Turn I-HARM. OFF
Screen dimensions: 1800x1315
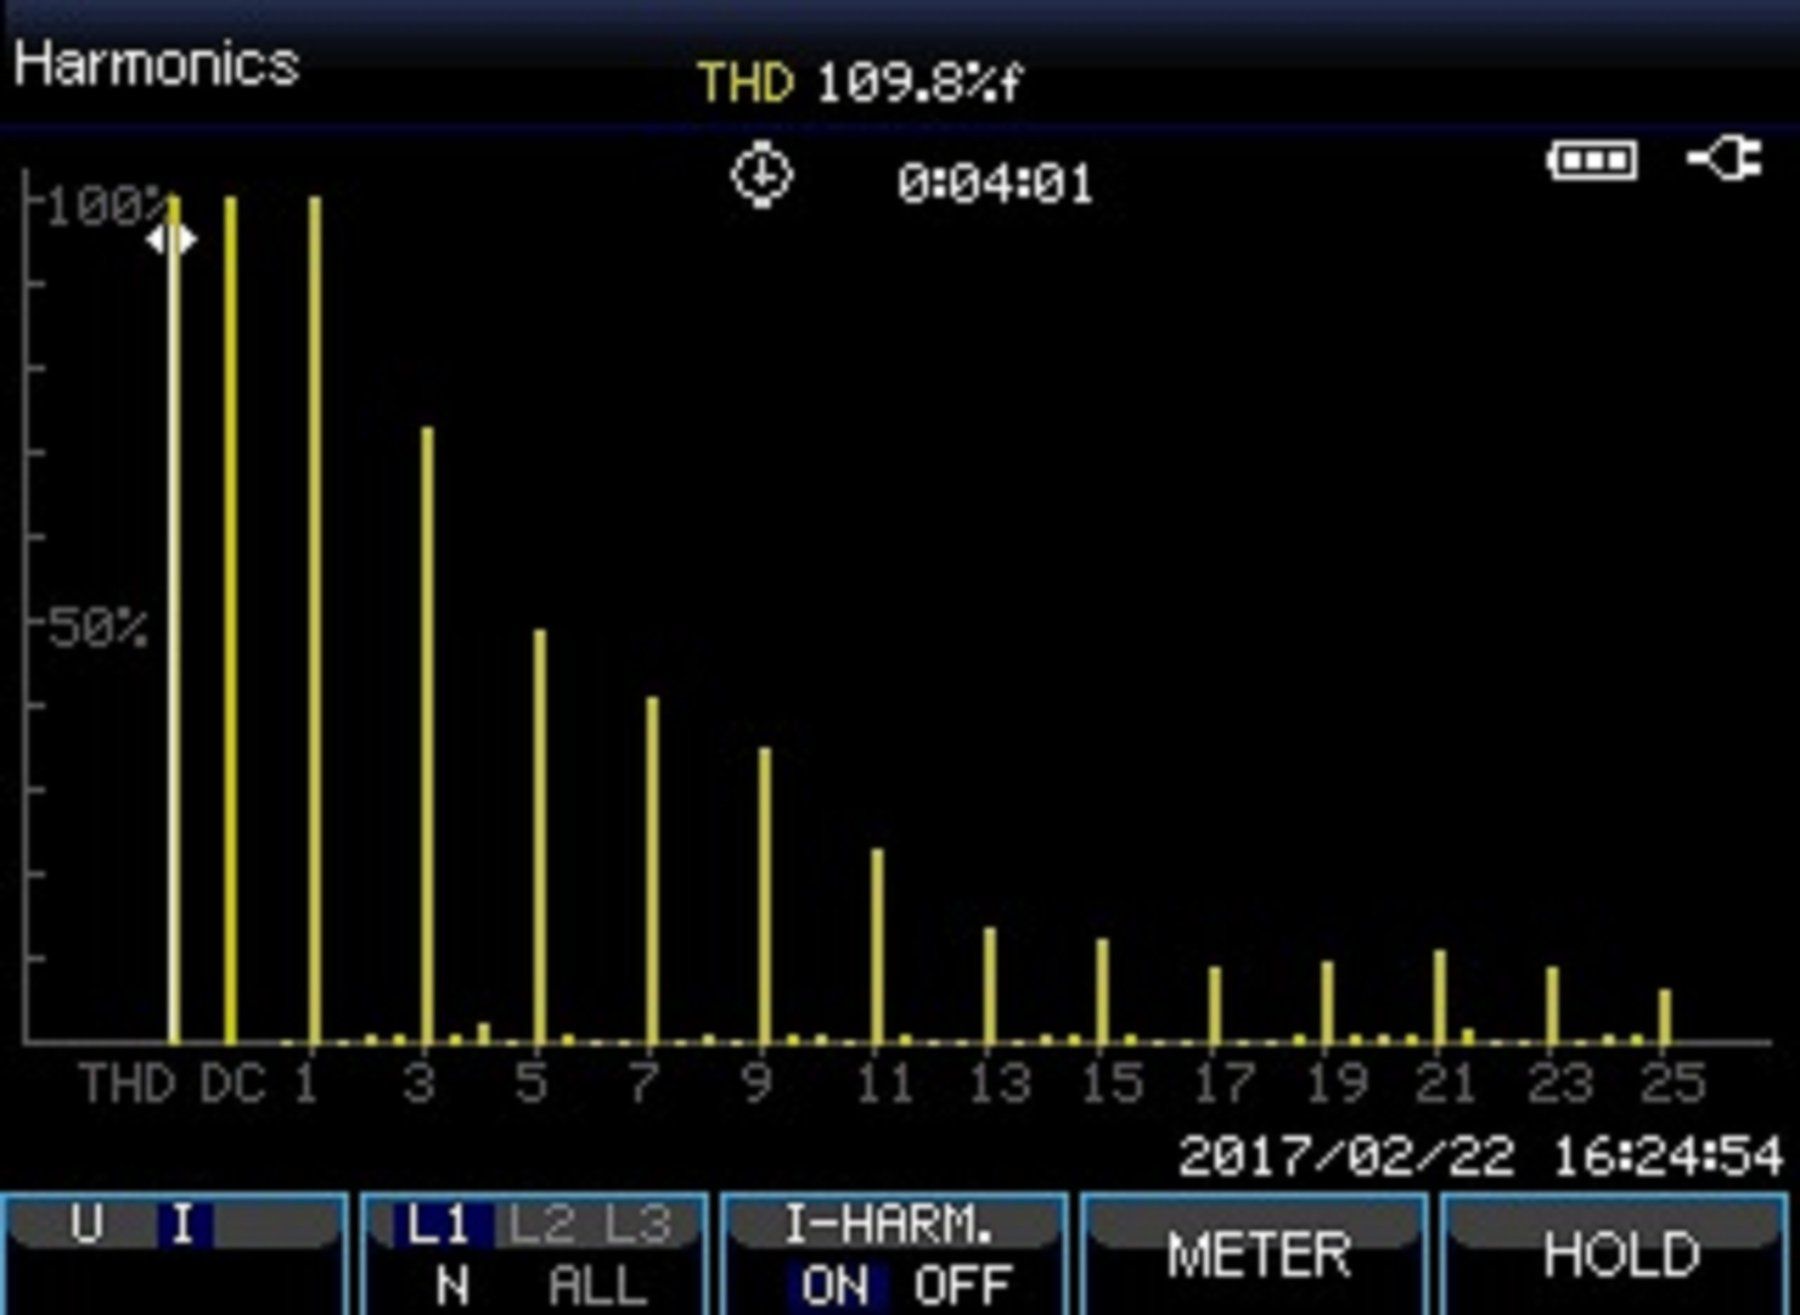point(963,1286)
